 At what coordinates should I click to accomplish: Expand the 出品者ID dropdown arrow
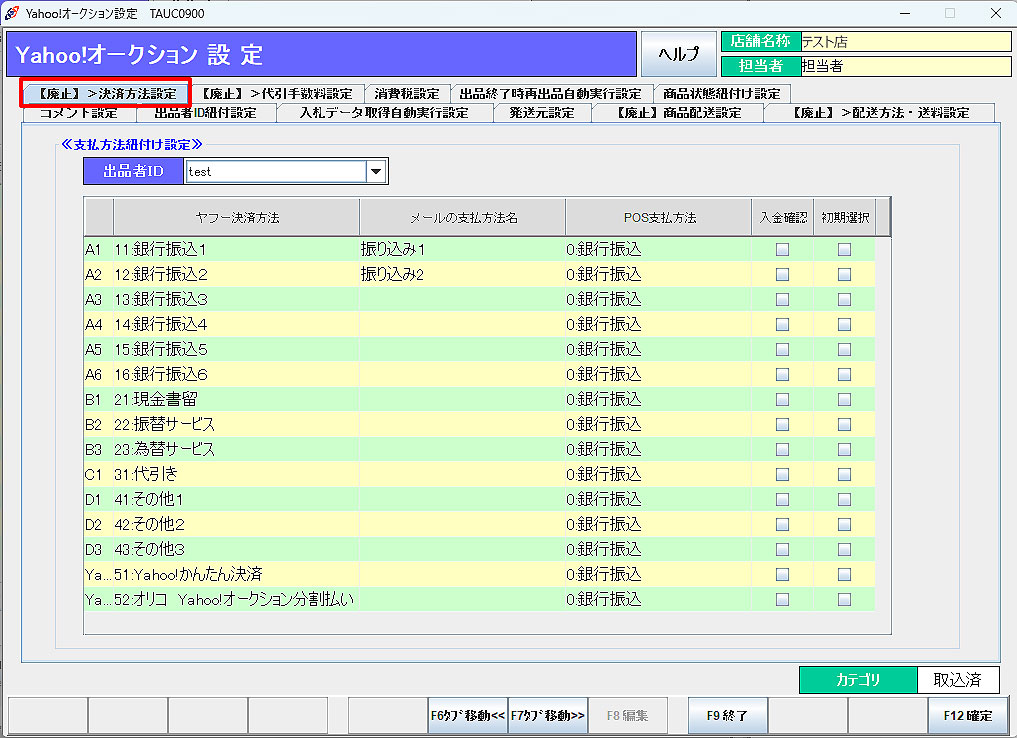click(x=376, y=172)
